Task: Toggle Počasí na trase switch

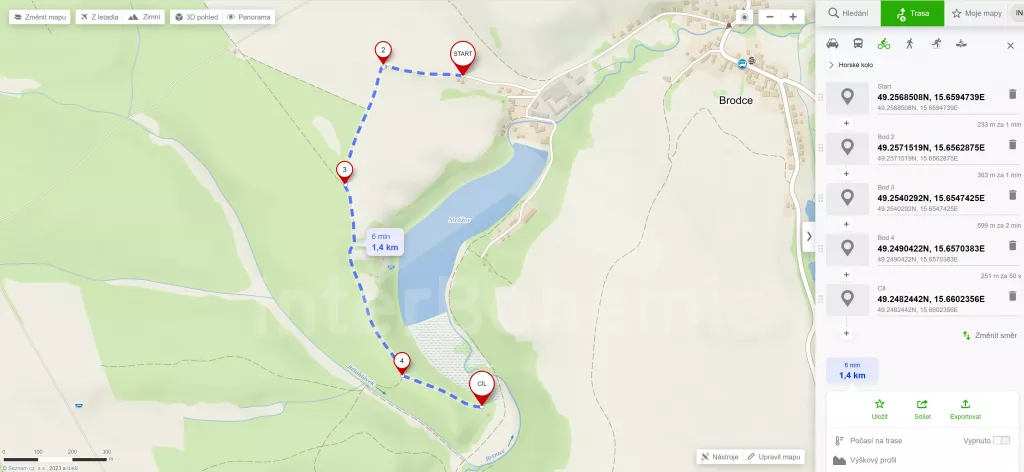Action: click(1001, 441)
